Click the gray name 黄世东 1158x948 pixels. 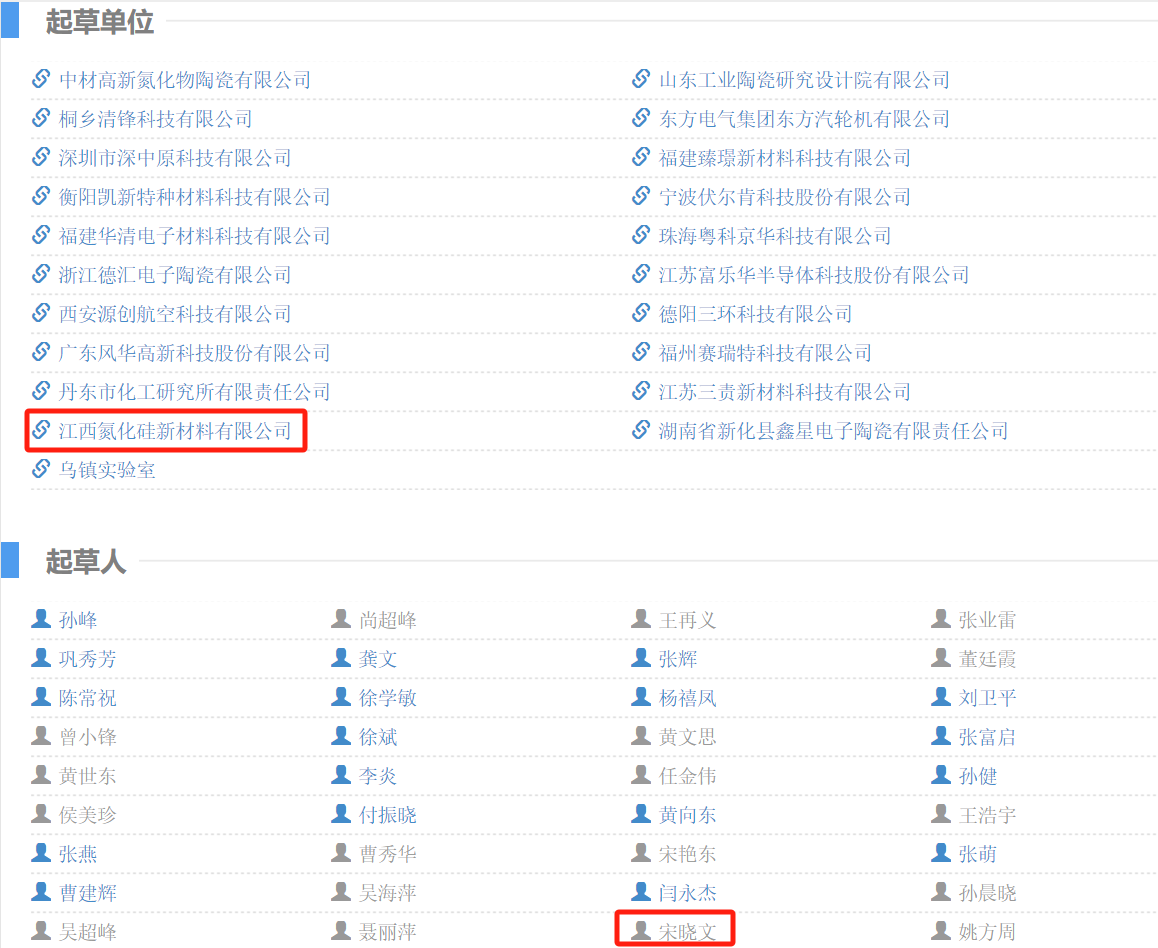88,776
